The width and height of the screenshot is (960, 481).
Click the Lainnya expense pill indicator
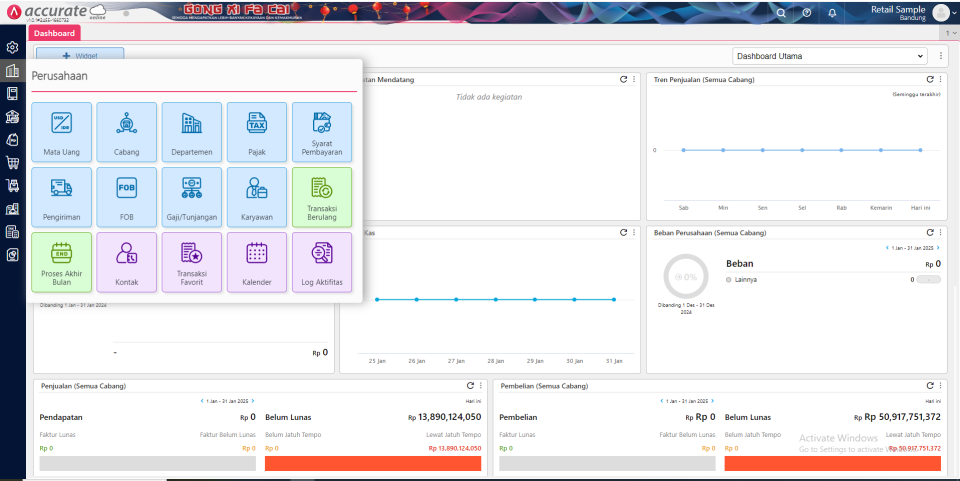pyautogui.click(x=929, y=280)
